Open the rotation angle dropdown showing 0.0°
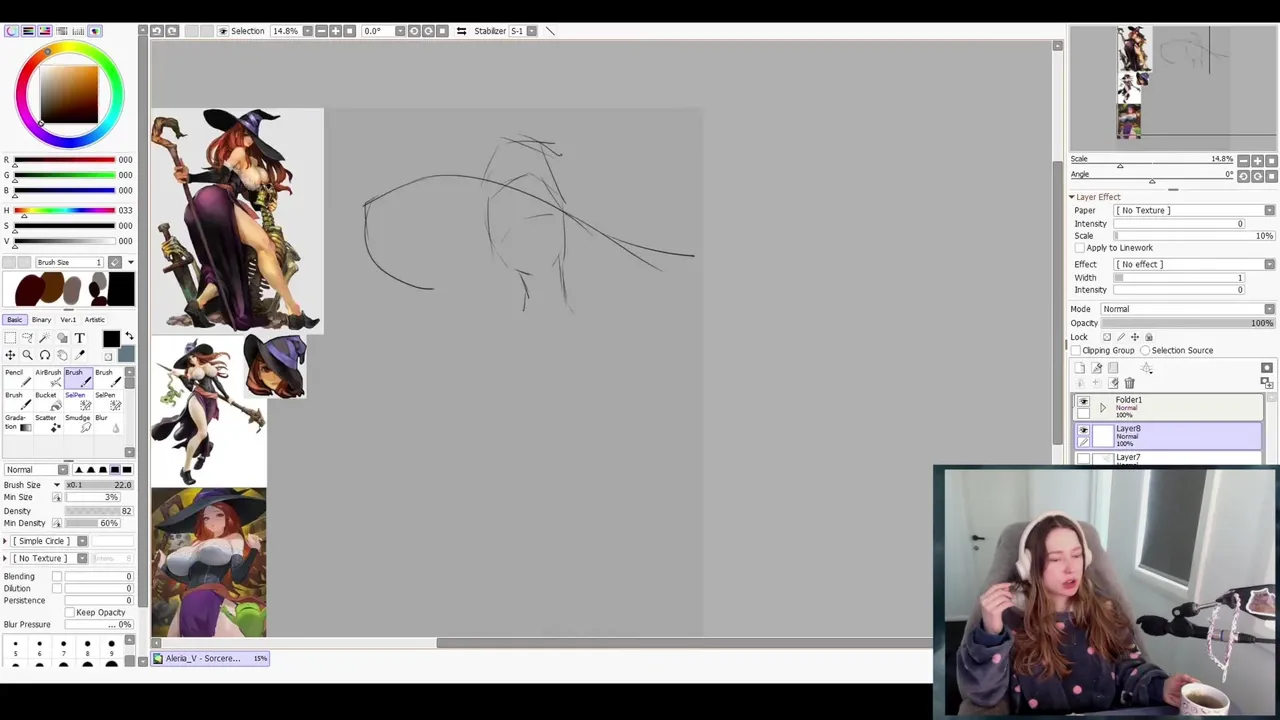This screenshot has height=720, width=1280. (400, 31)
